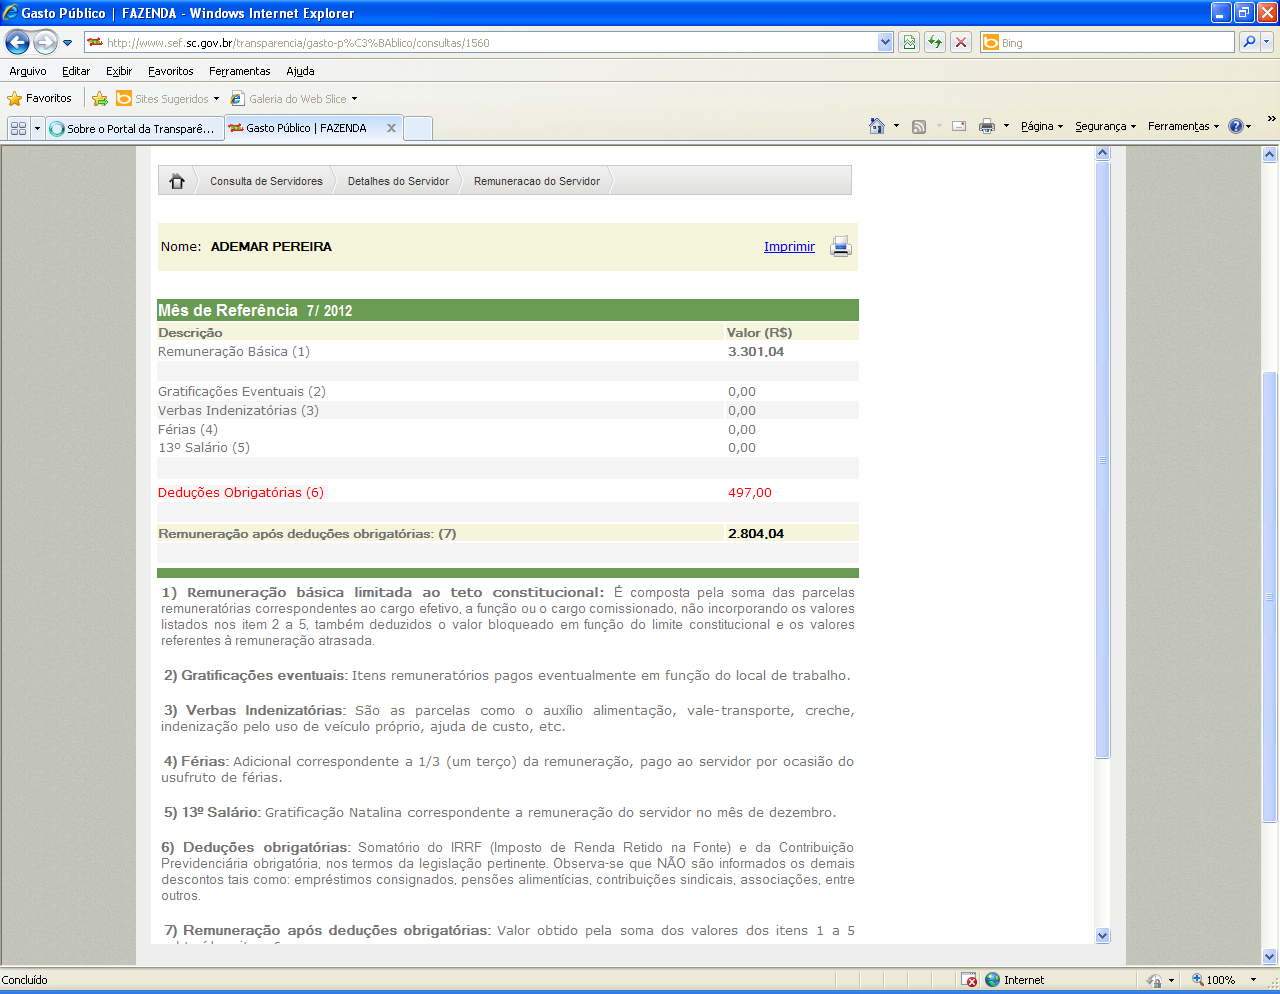Expand print options dropdown arrow
This screenshot has height=994, width=1280.
[1006, 126]
